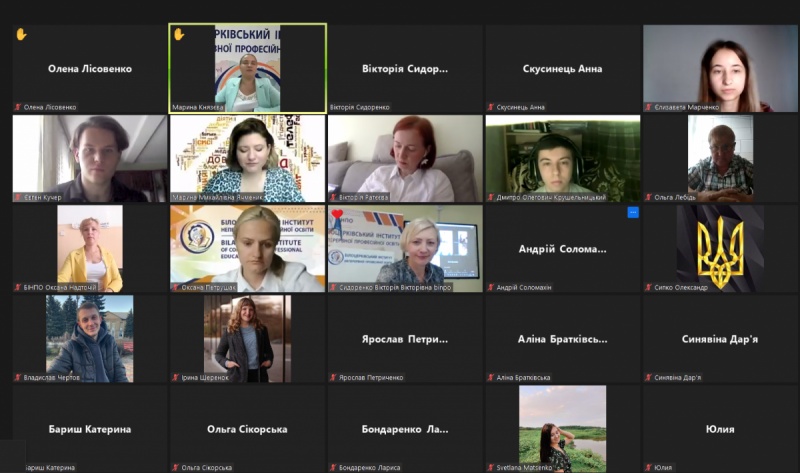Viewport: 800px width, 473px height.
Task: Click muted mic icon beside Скусинець Анна
Action: point(492,107)
